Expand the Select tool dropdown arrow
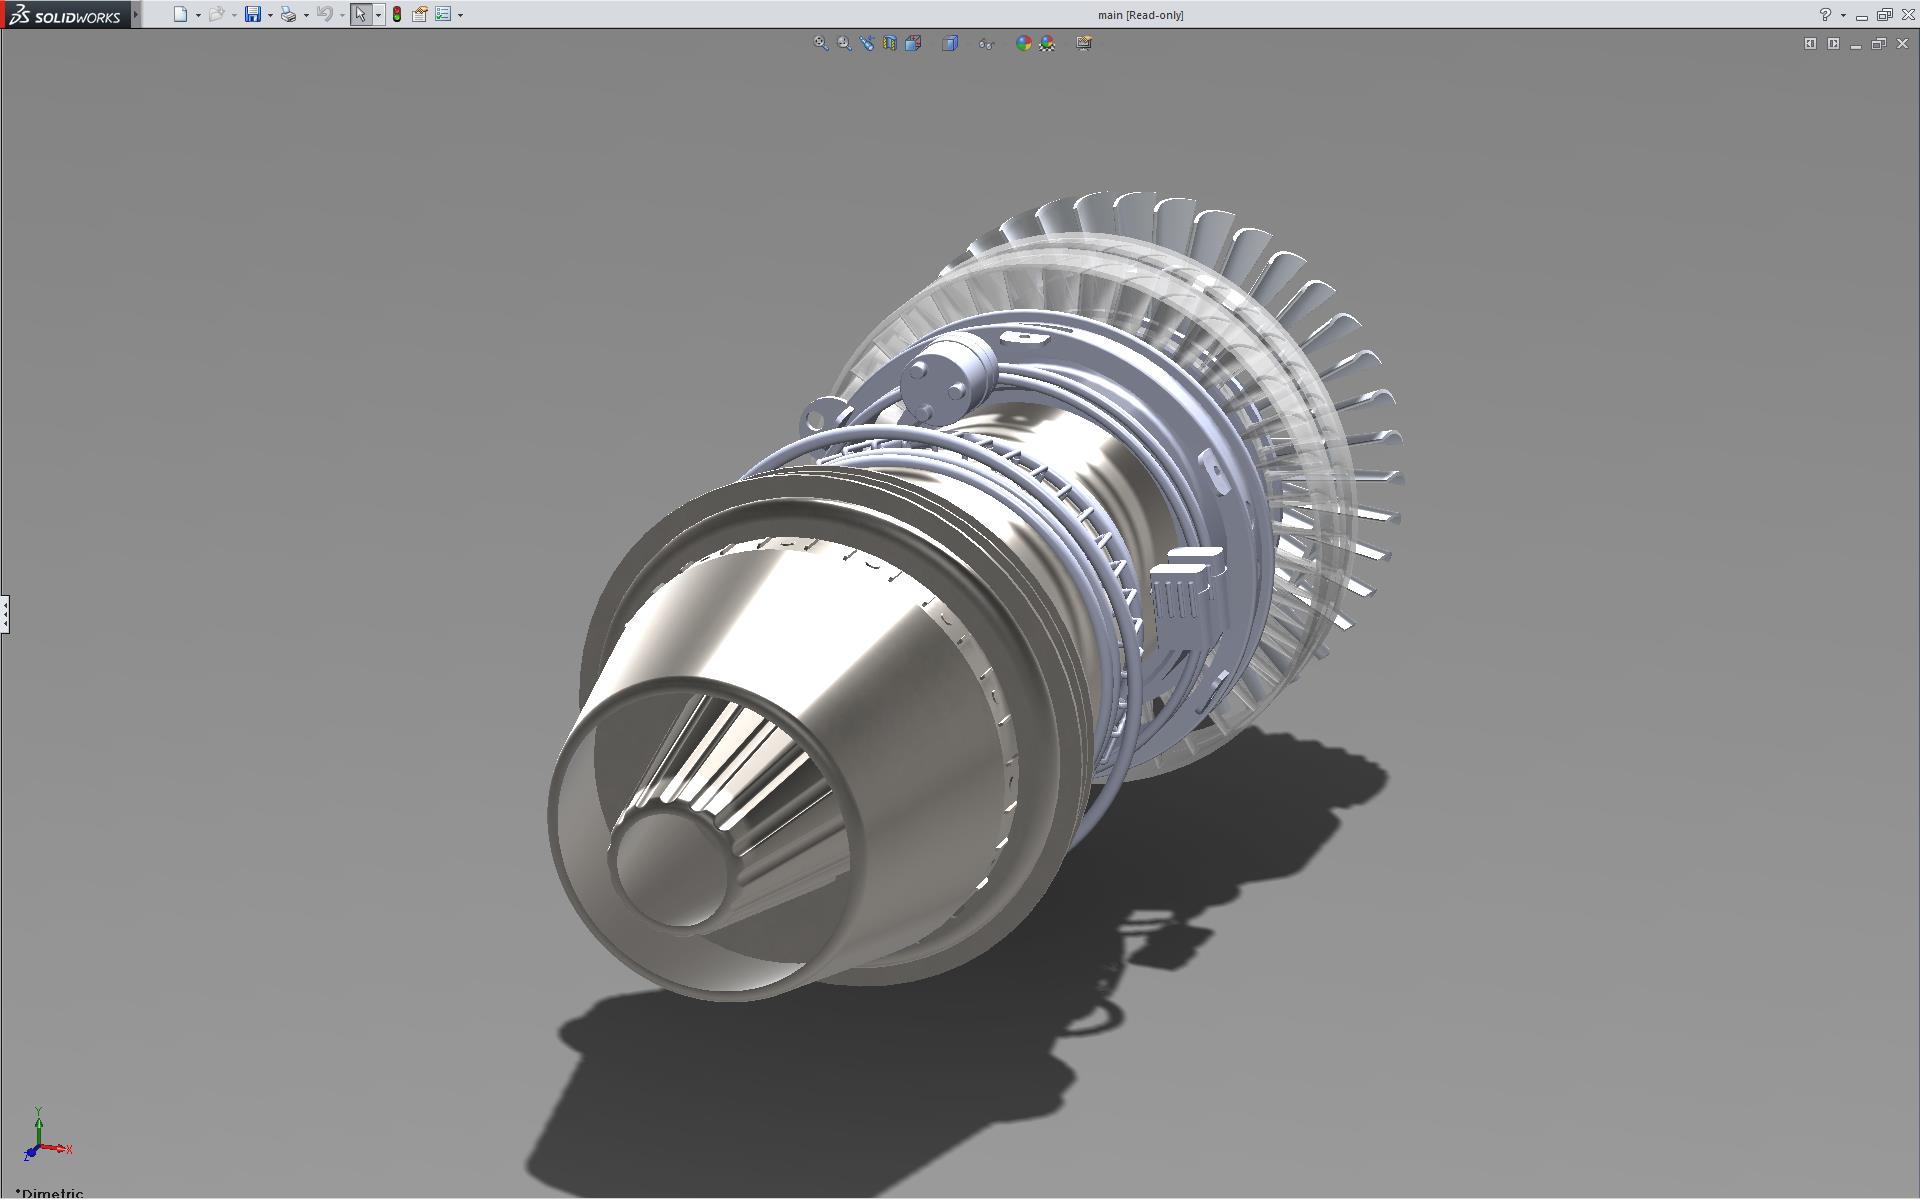Viewport: 1920px width, 1200px height. pos(378,15)
